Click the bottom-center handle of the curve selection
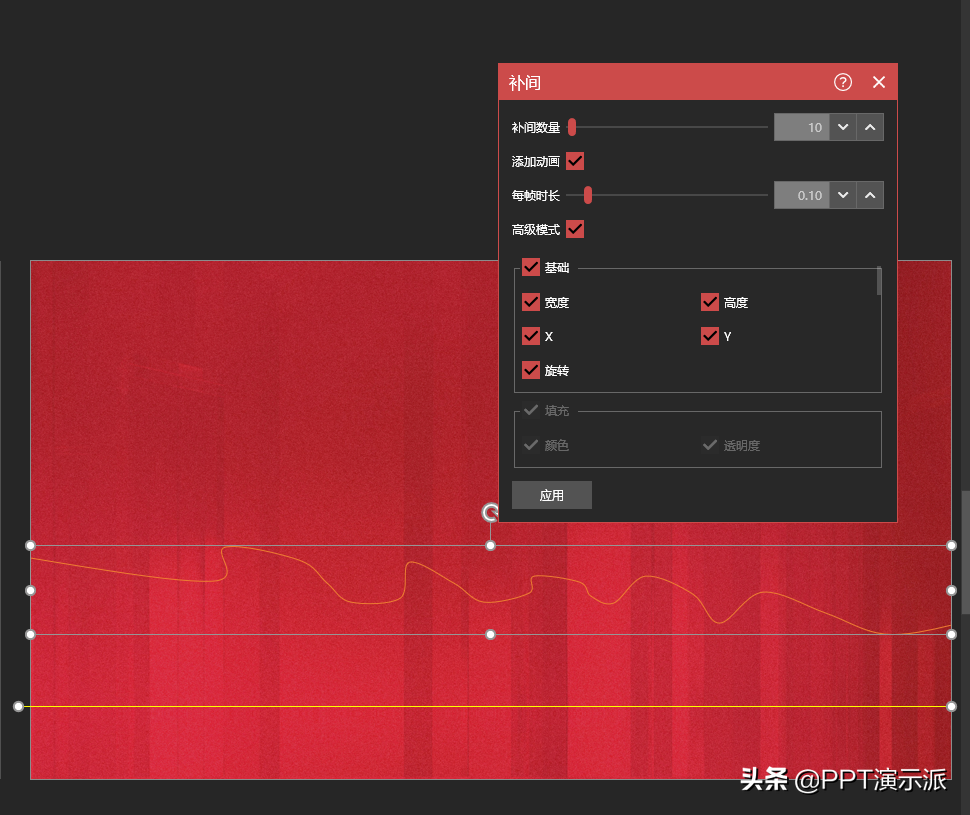The height and width of the screenshot is (815, 970). [490, 634]
